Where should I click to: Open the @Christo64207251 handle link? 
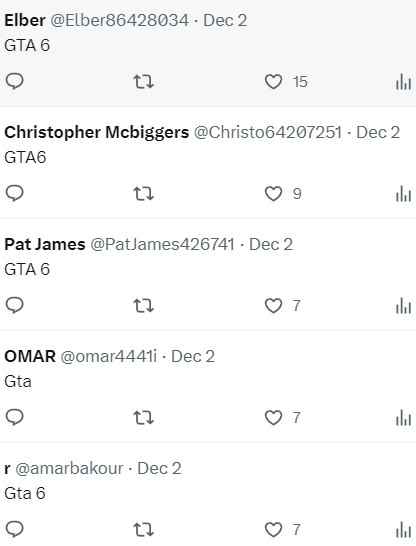[267, 132]
